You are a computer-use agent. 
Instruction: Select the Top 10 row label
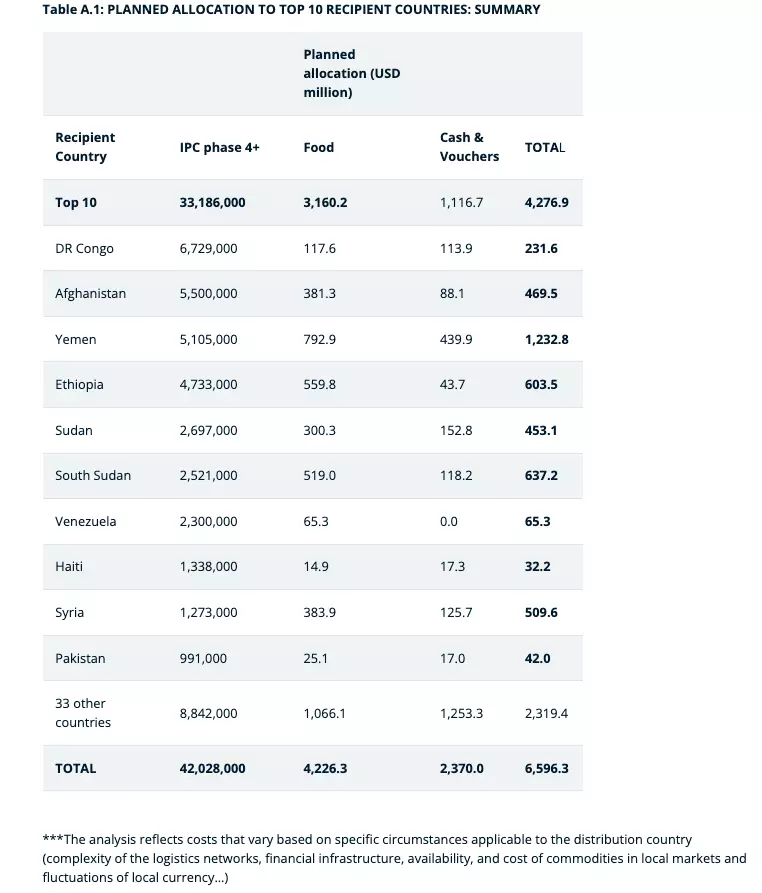[76, 202]
